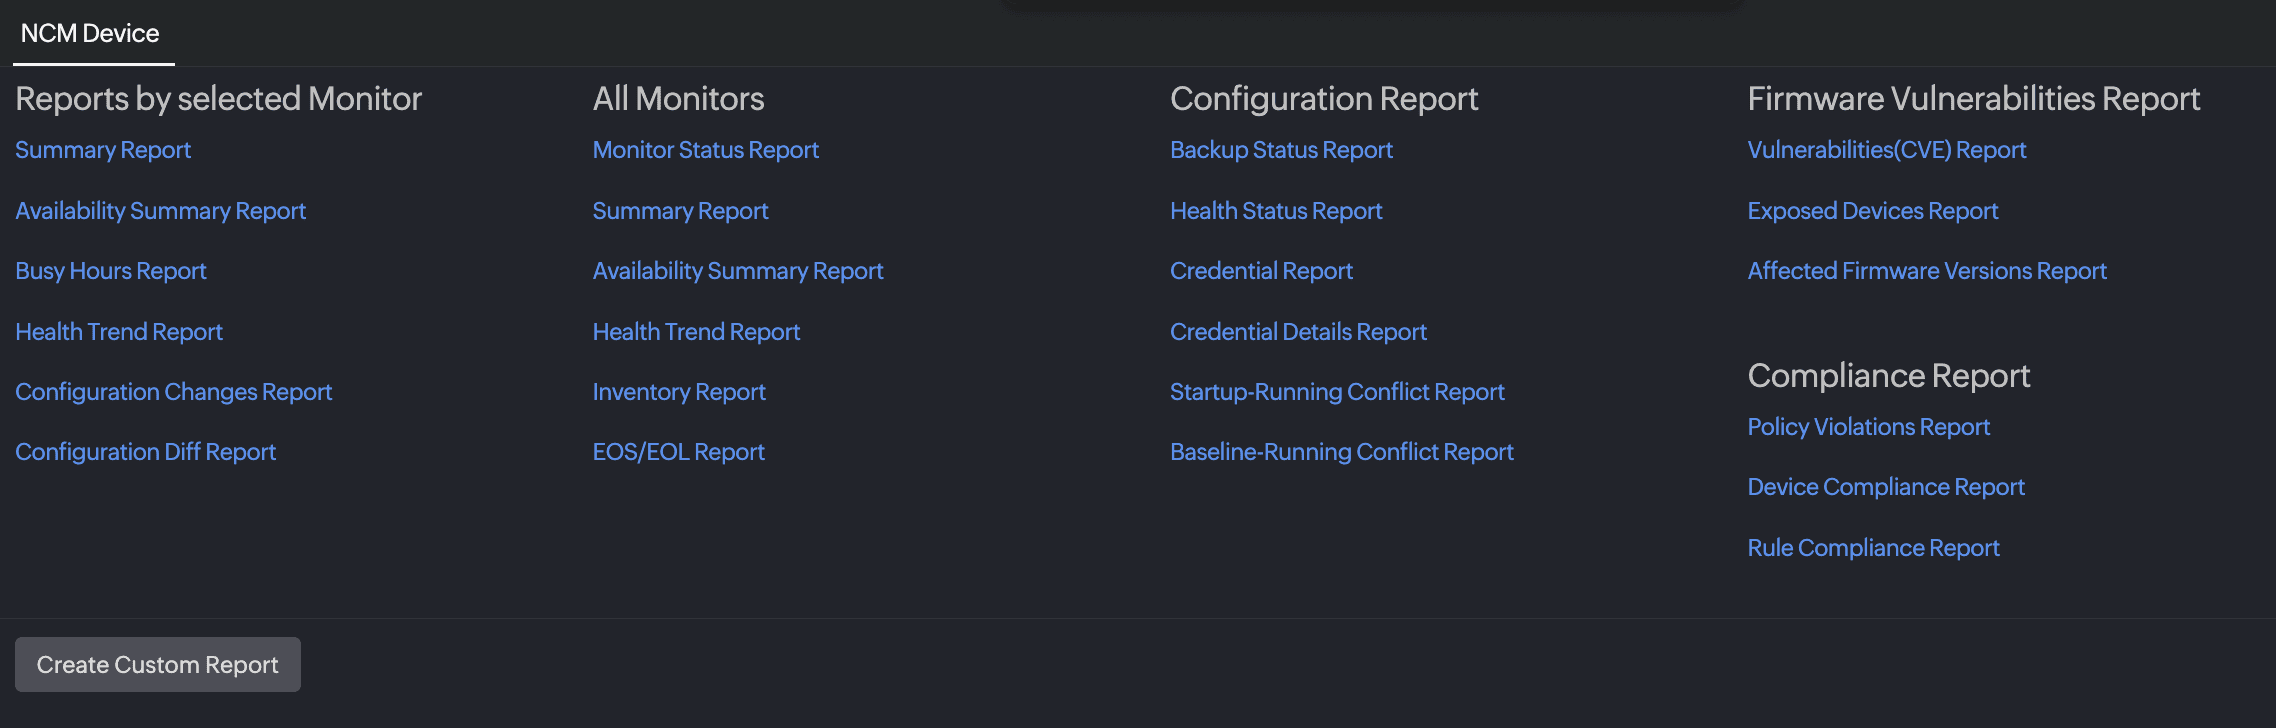This screenshot has width=2276, height=728.
Task: Open the Affected Firmware Versions Report
Action: tap(1927, 271)
